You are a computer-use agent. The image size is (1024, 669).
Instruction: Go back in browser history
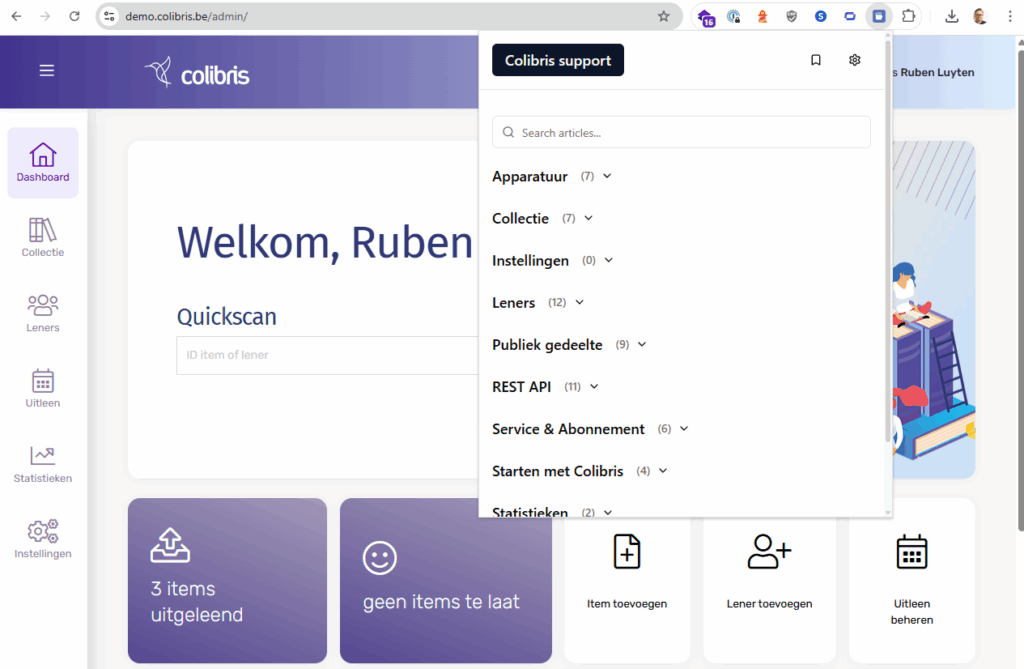(16, 16)
